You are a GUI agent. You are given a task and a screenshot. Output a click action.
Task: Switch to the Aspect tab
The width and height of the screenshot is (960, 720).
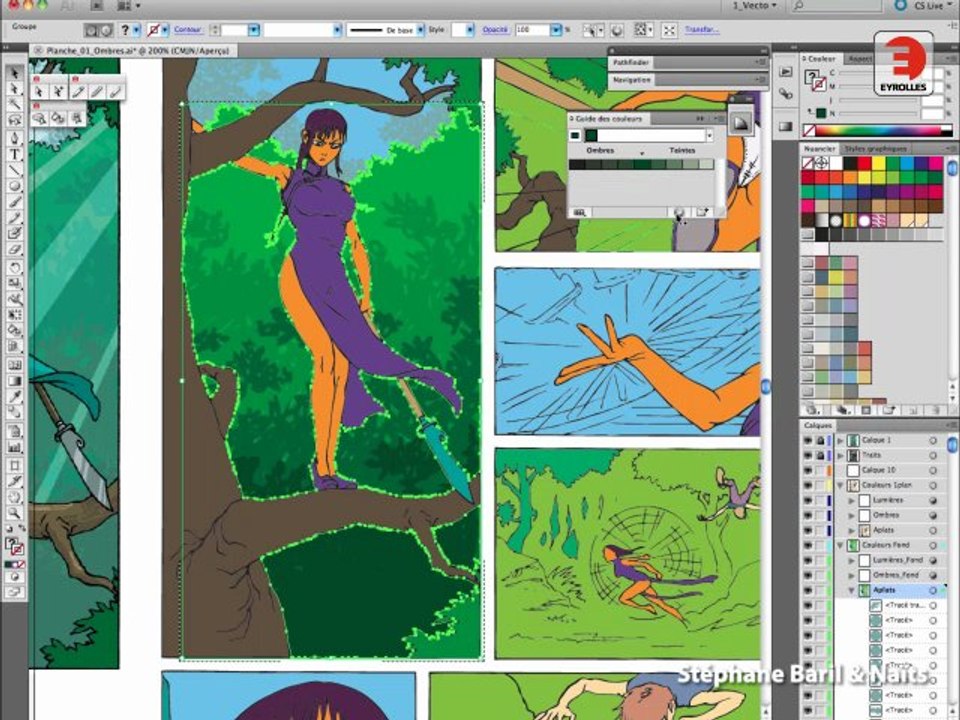pos(860,59)
